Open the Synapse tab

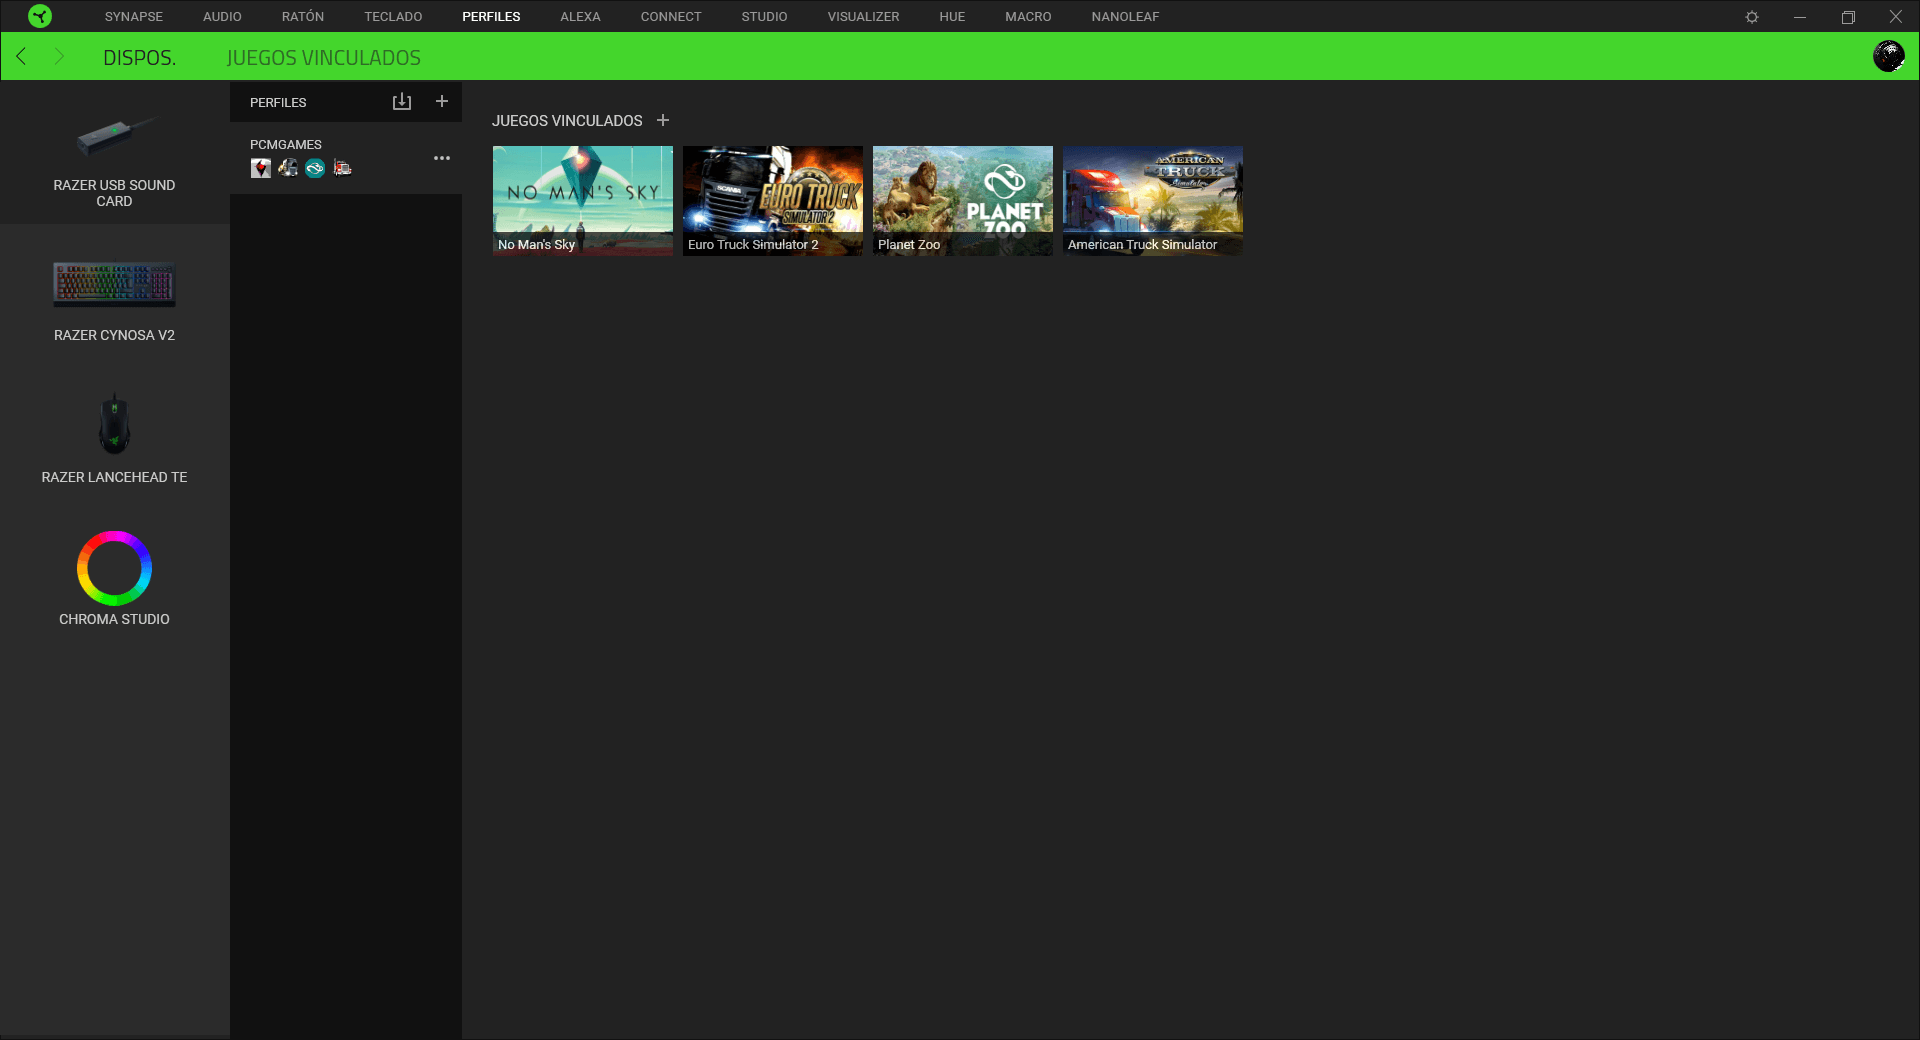(134, 17)
